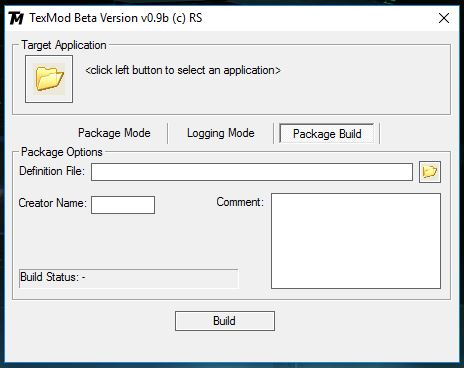Click the 'Comment:' label
Viewport: 464px width, 368px height.
coord(240,202)
